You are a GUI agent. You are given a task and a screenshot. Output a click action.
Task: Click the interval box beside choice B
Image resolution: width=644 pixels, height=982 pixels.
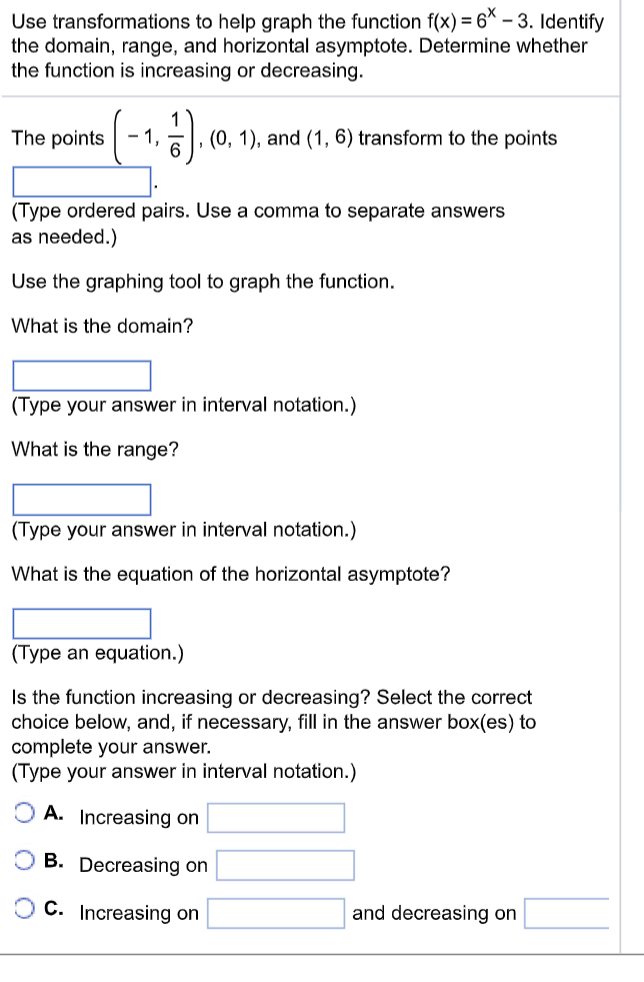coord(285,864)
